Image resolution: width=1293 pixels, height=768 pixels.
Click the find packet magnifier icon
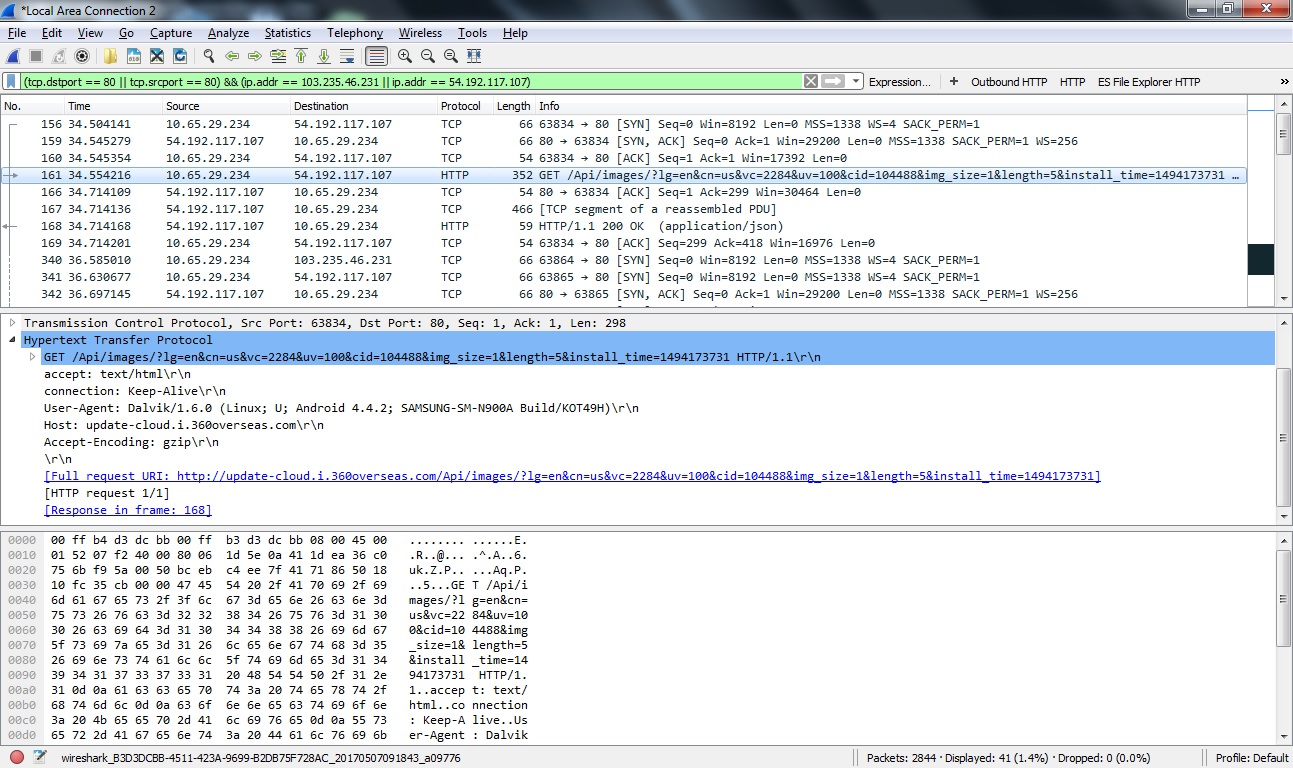click(209, 56)
